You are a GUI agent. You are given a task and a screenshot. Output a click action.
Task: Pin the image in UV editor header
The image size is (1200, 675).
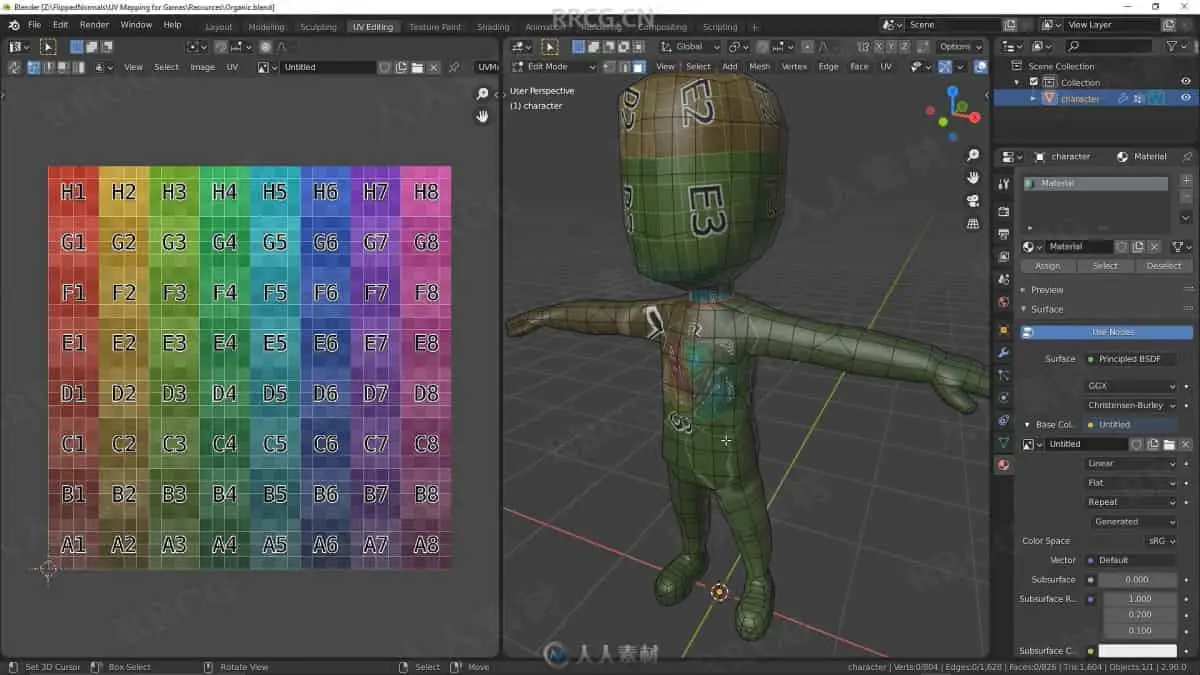[454, 67]
